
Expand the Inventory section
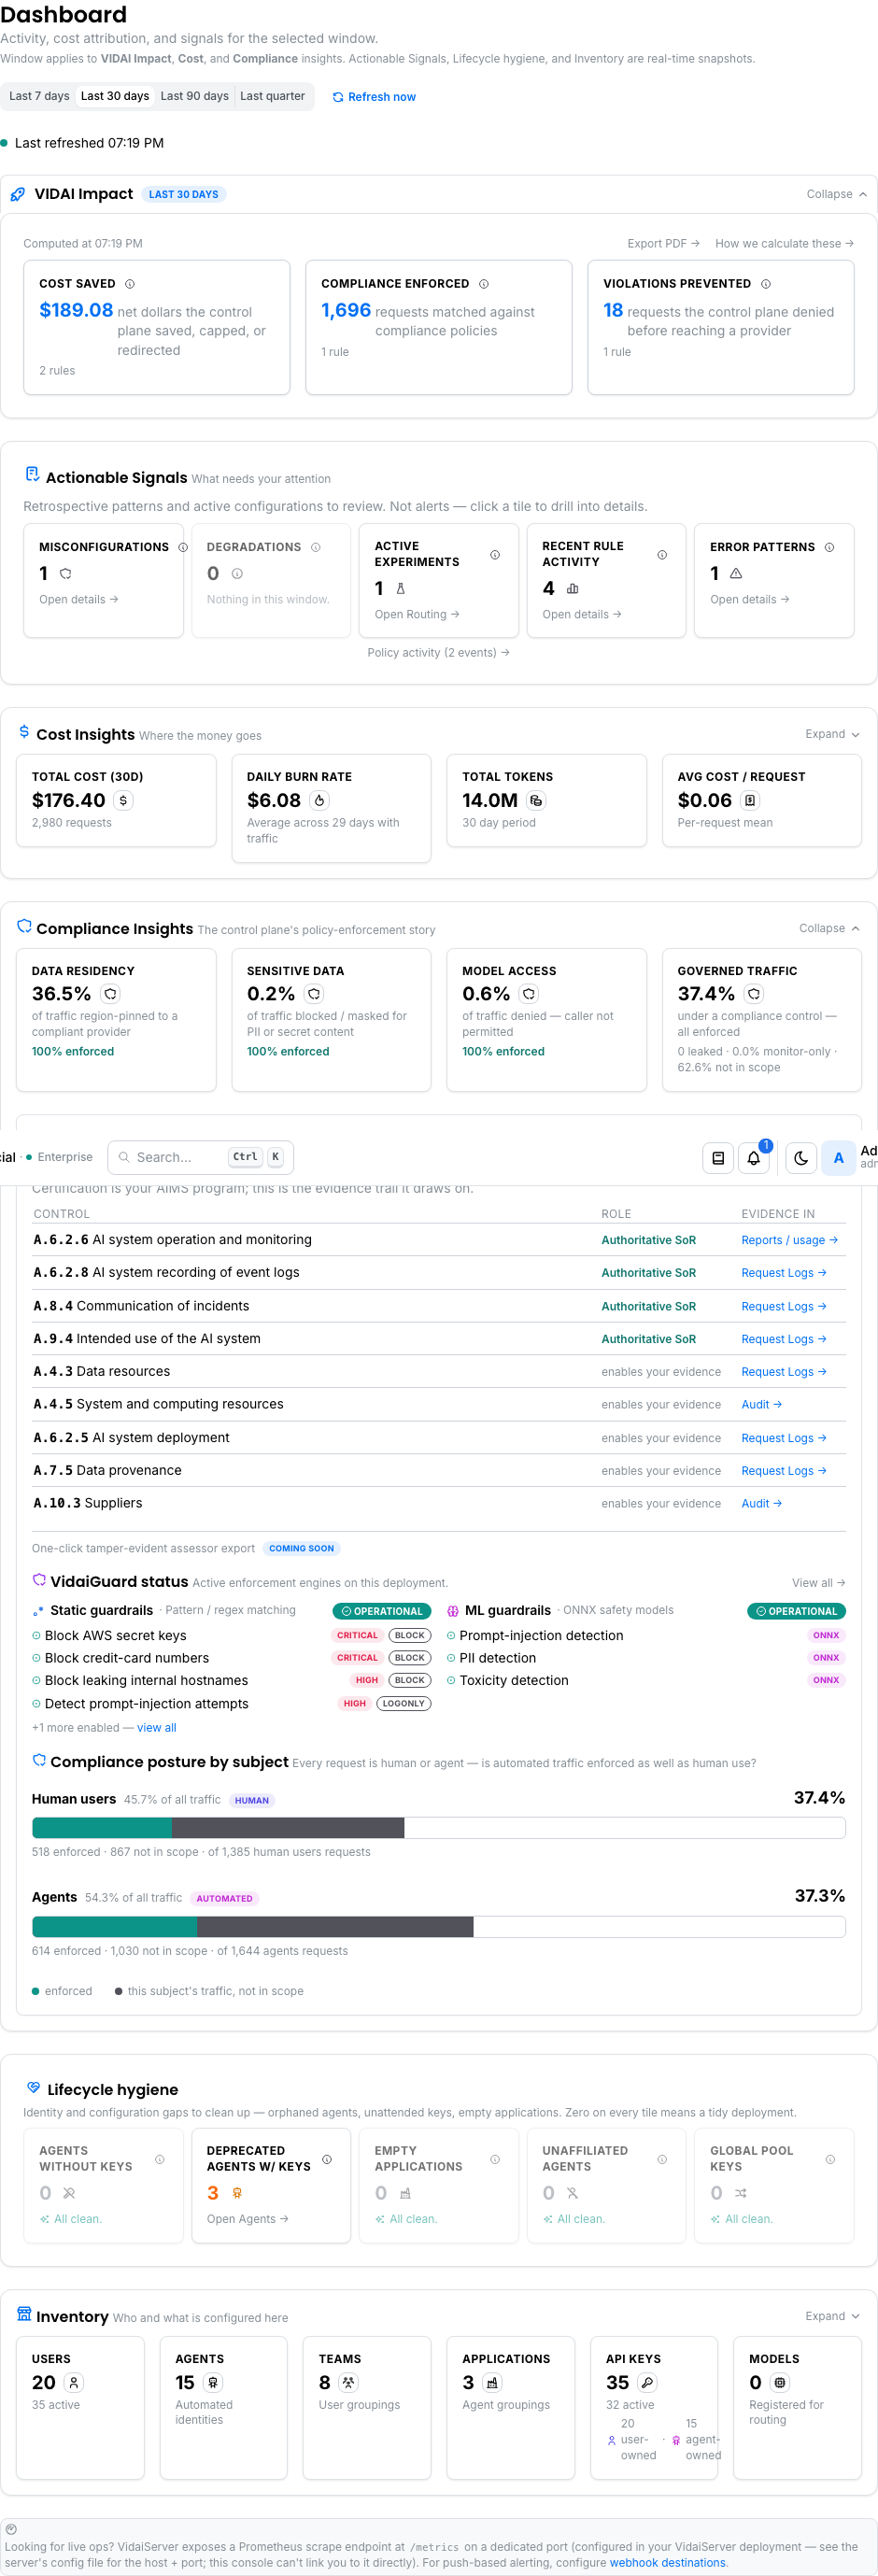(832, 2316)
